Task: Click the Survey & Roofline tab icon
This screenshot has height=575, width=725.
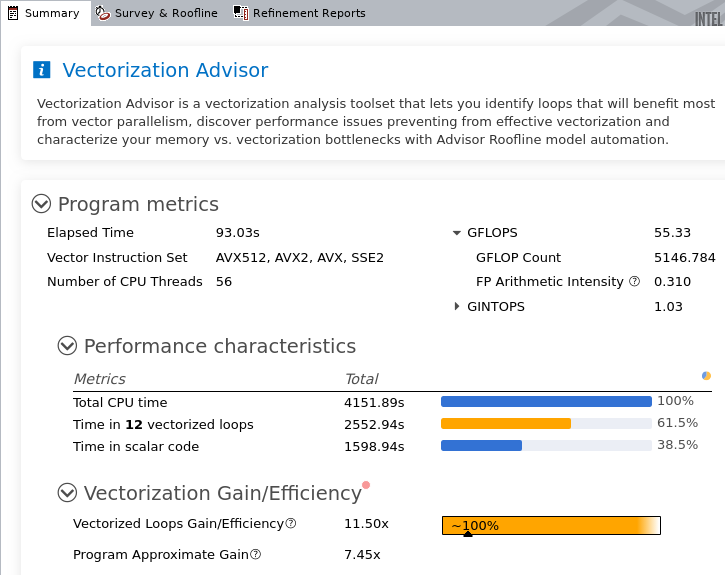Action: [103, 13]
